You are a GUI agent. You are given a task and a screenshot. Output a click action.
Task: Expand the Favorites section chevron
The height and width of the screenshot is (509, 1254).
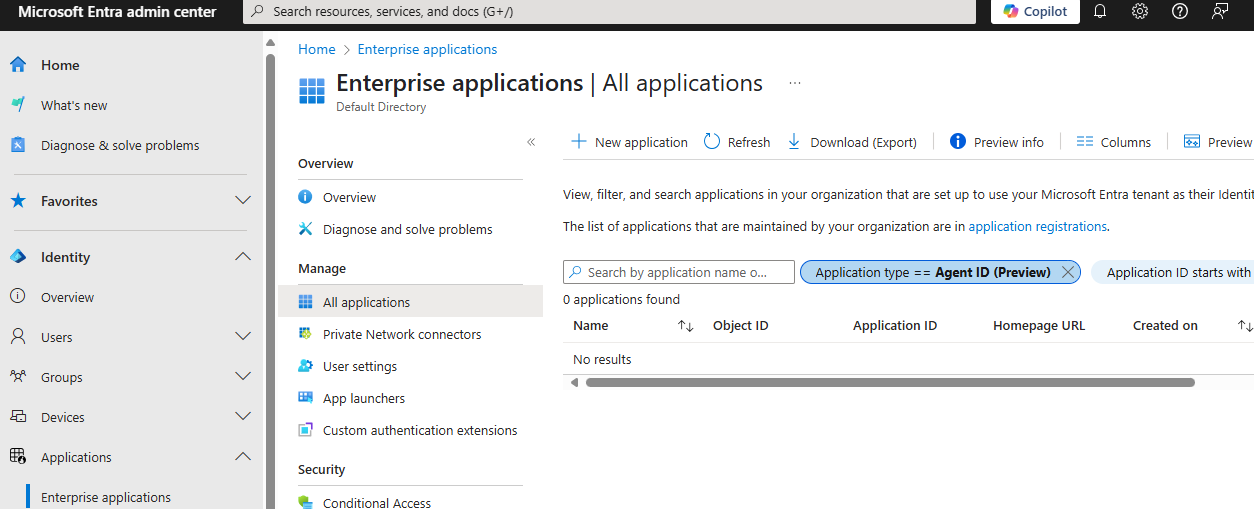tap(243, 201)
